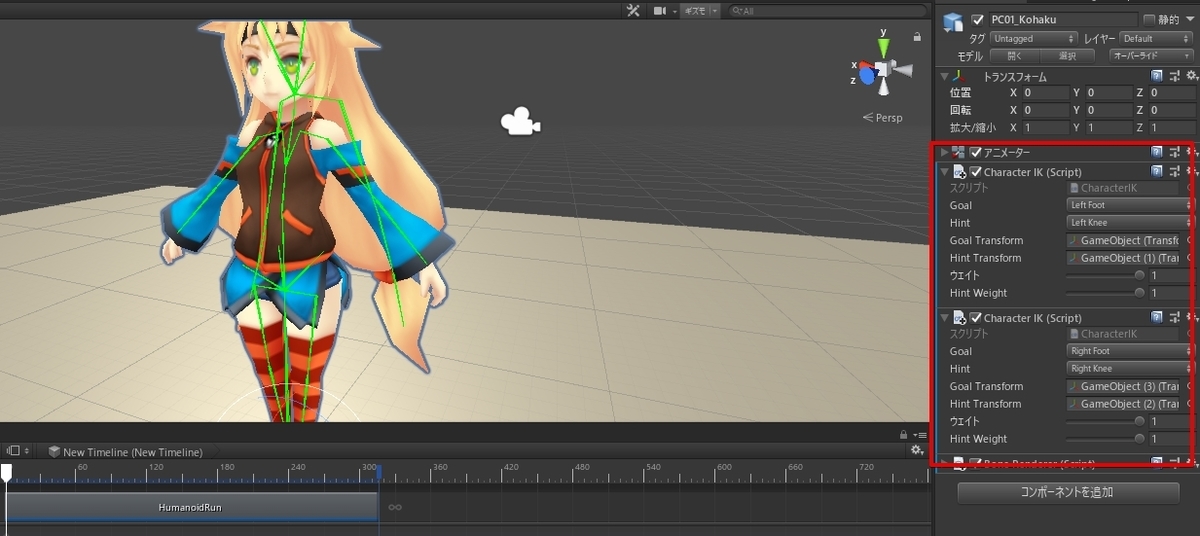Expand the アニメーター component foldout
The width and height of the screenshot is (1200, 536).
tap(944, 152)
